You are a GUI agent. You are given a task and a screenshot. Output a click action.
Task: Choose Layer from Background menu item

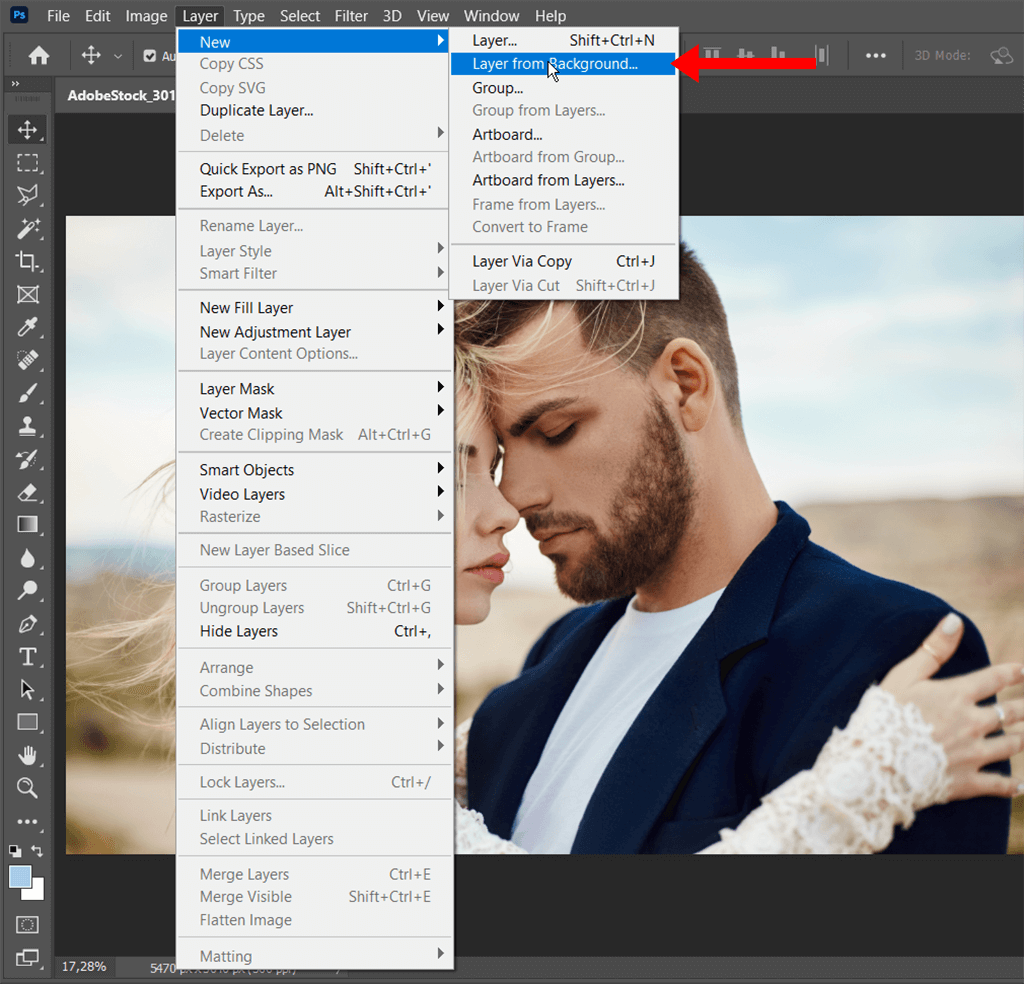555,64
